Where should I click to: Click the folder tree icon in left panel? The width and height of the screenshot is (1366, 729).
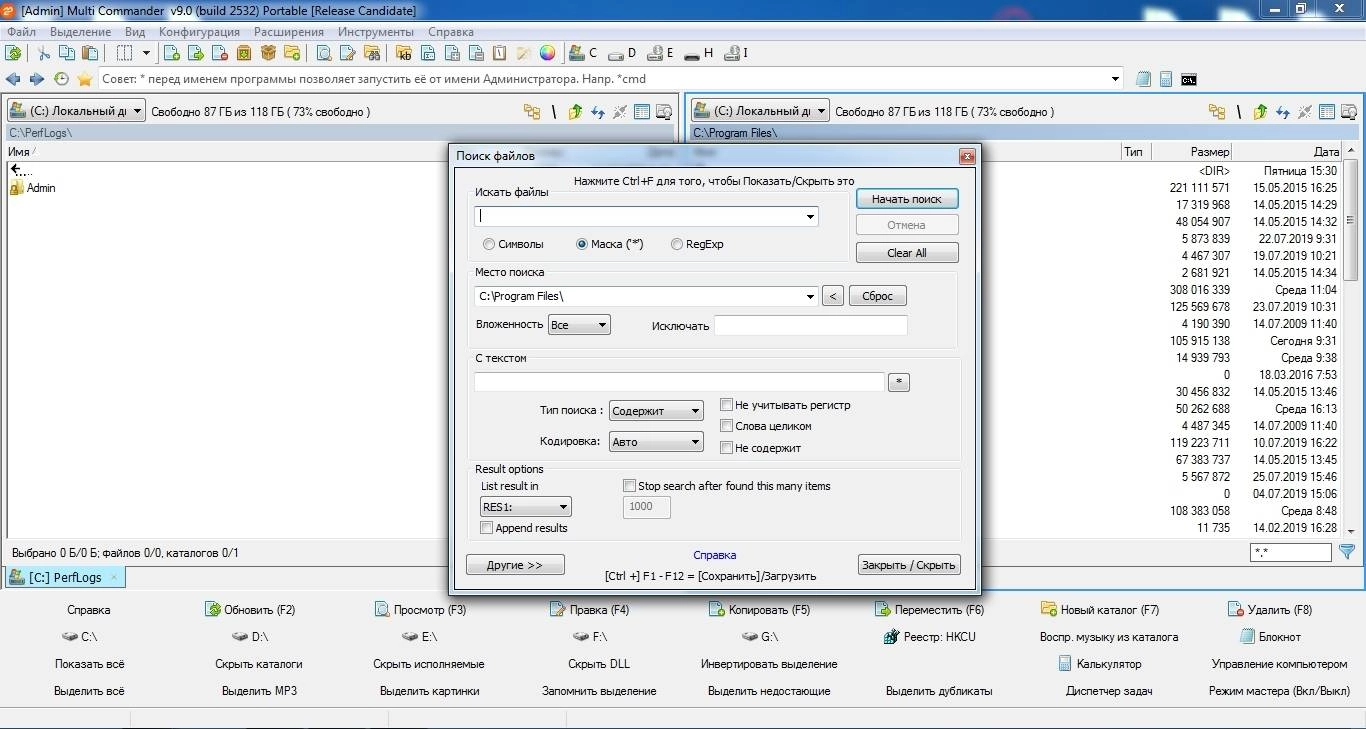pyautogui.click(x=532, y=112)
